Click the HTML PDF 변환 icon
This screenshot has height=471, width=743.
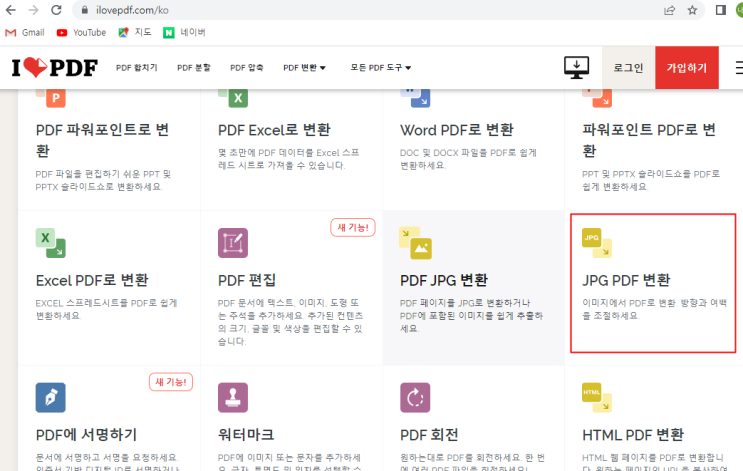(597, 397)
